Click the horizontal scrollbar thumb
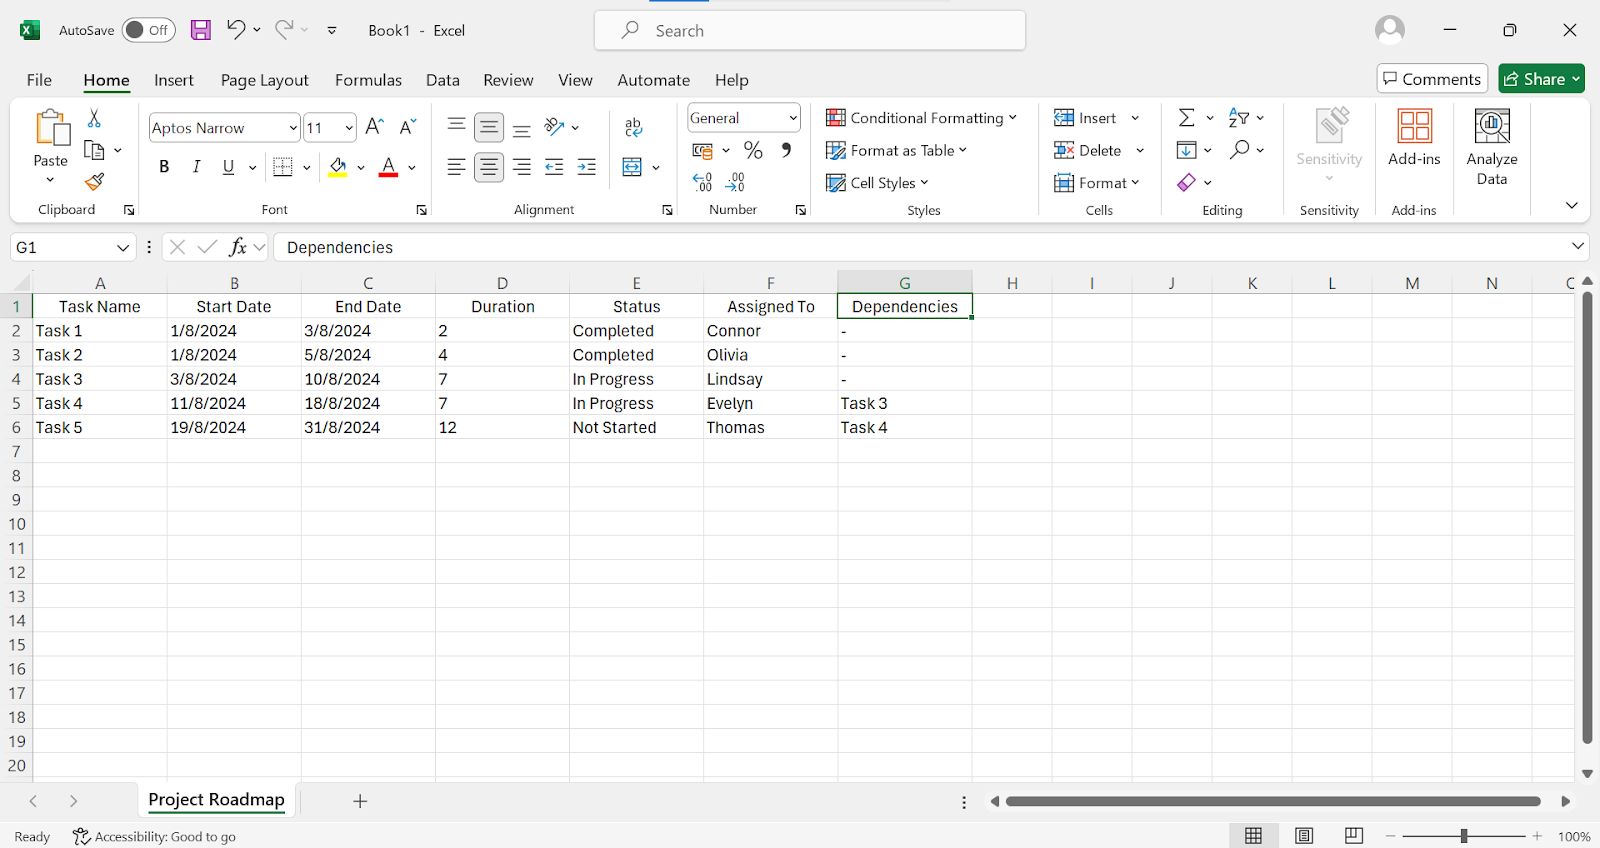The height and width of the screenshot is (848, 1600). pyautogui.click(x=1273, y=801)
